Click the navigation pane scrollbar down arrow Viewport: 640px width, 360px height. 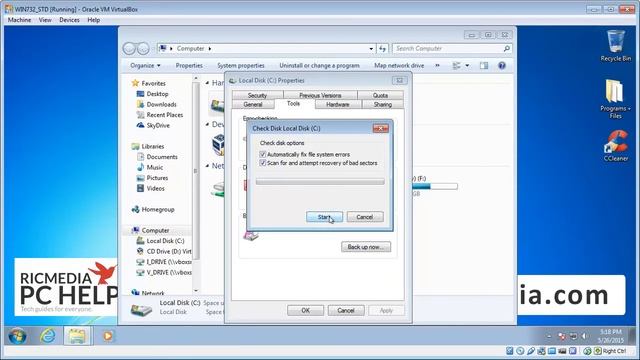[196, 290]
